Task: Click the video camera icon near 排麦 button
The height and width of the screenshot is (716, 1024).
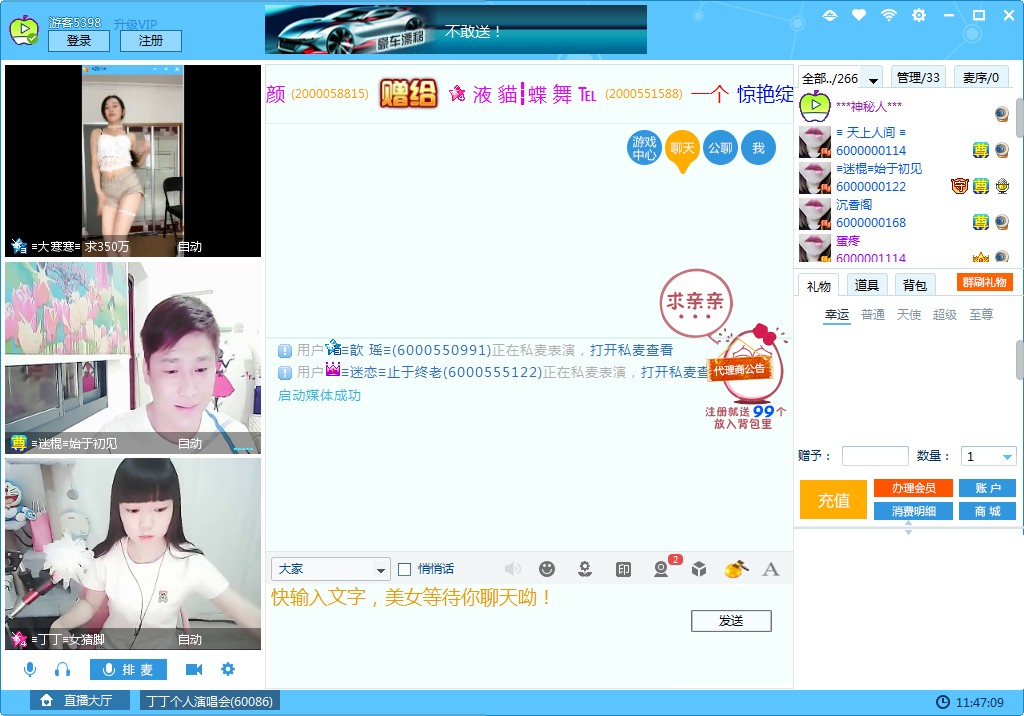Action: point(195,668)
